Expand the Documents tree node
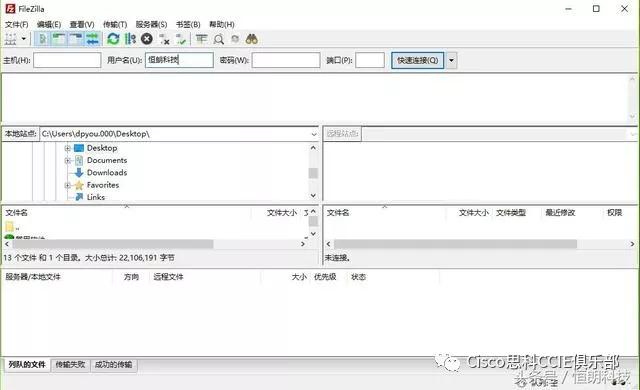640x390 pixels. tap(68, 160)
